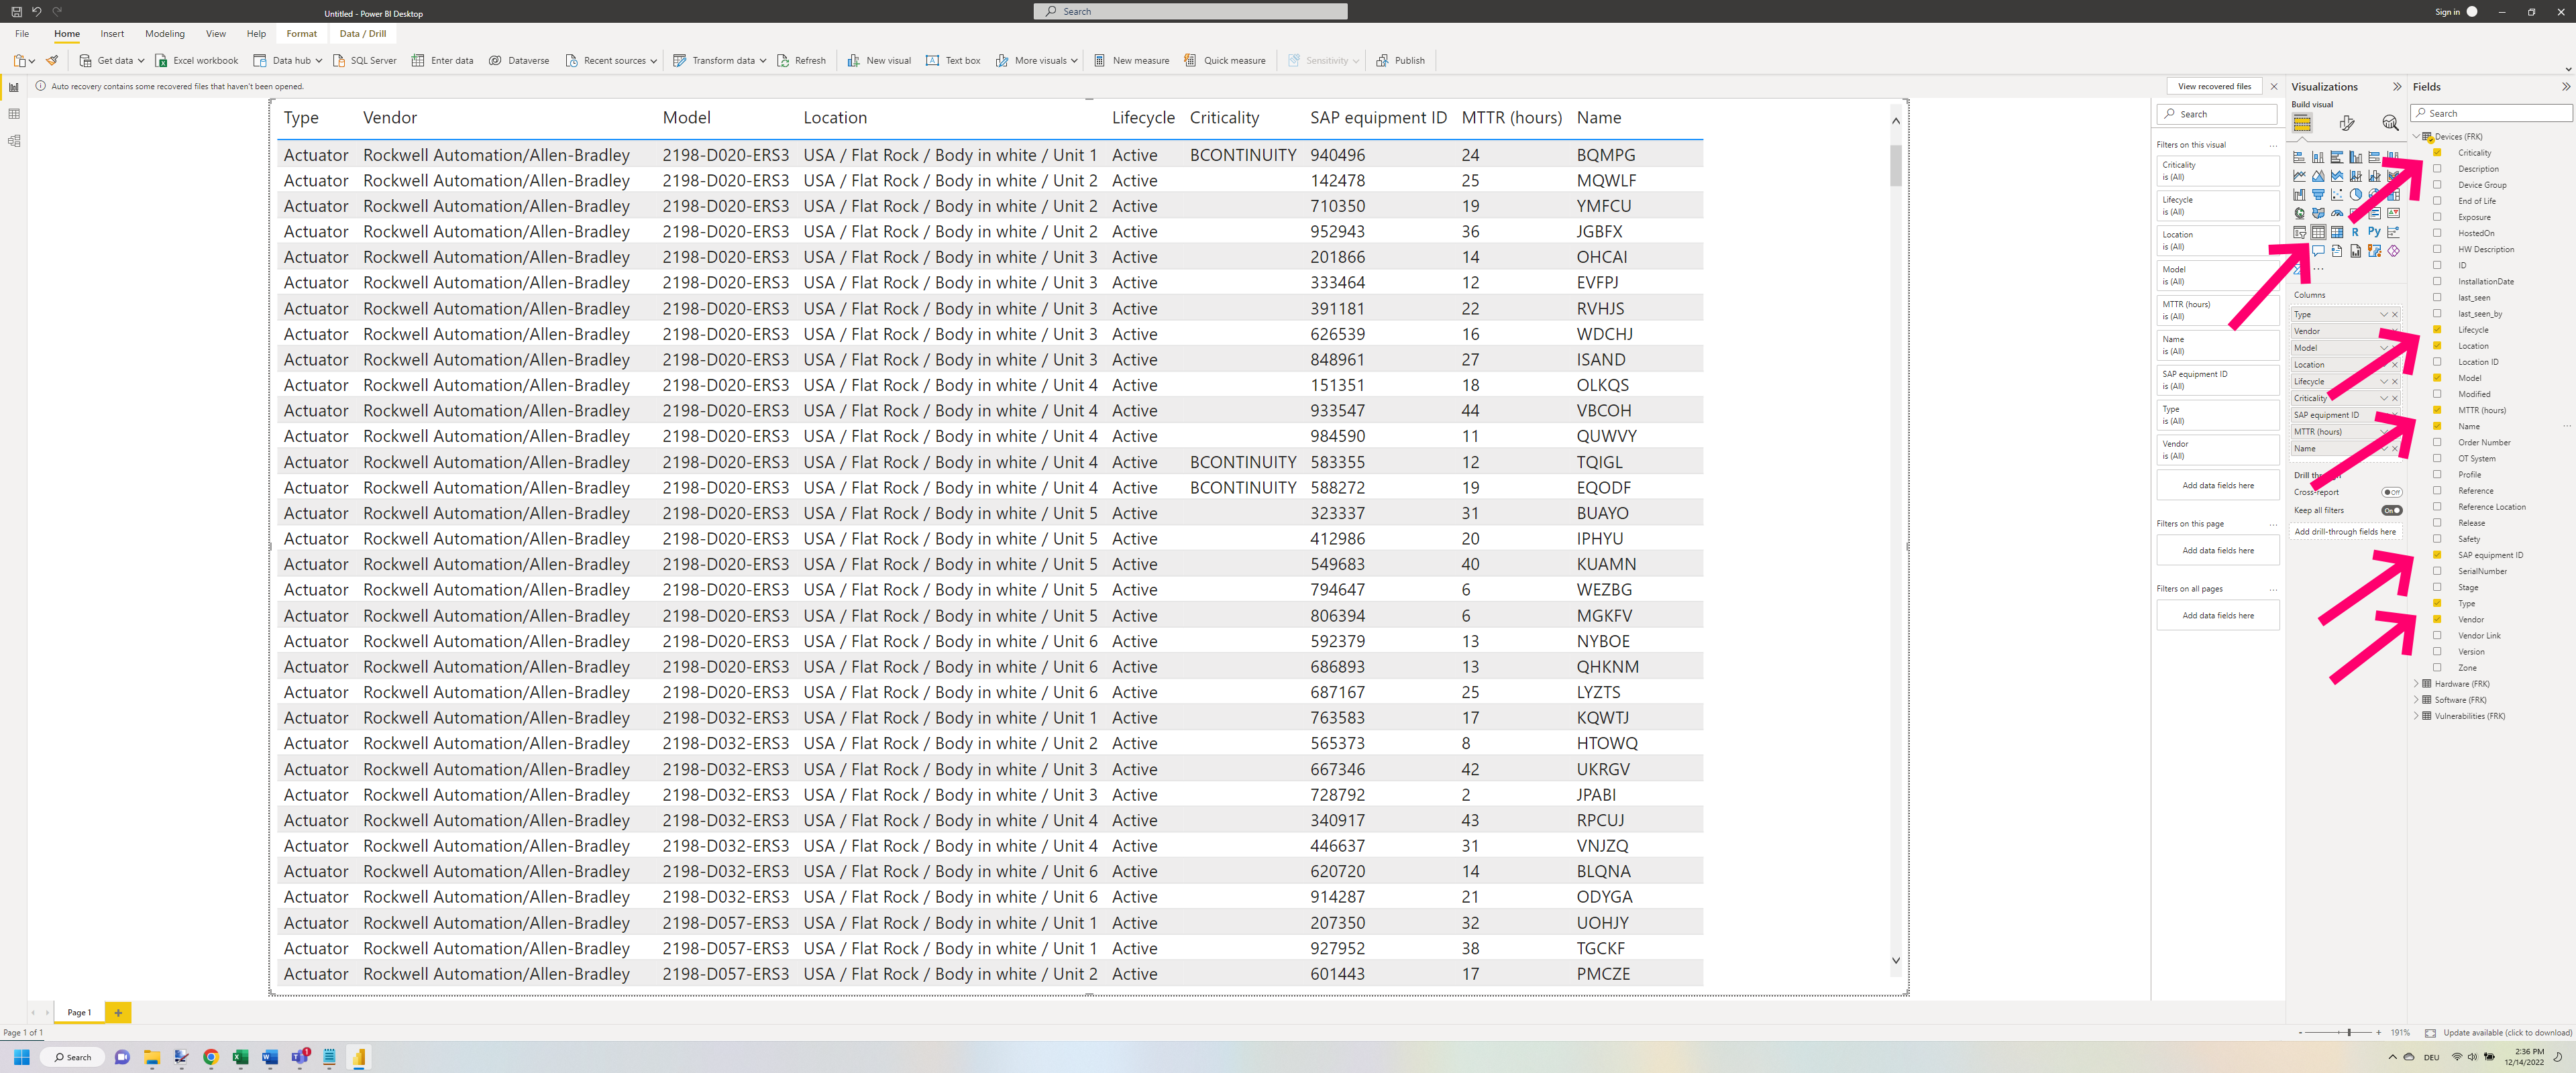Switch to the Data / Drill tab
Viewport: 2576px width, 1073px height.
coord(363,34)
